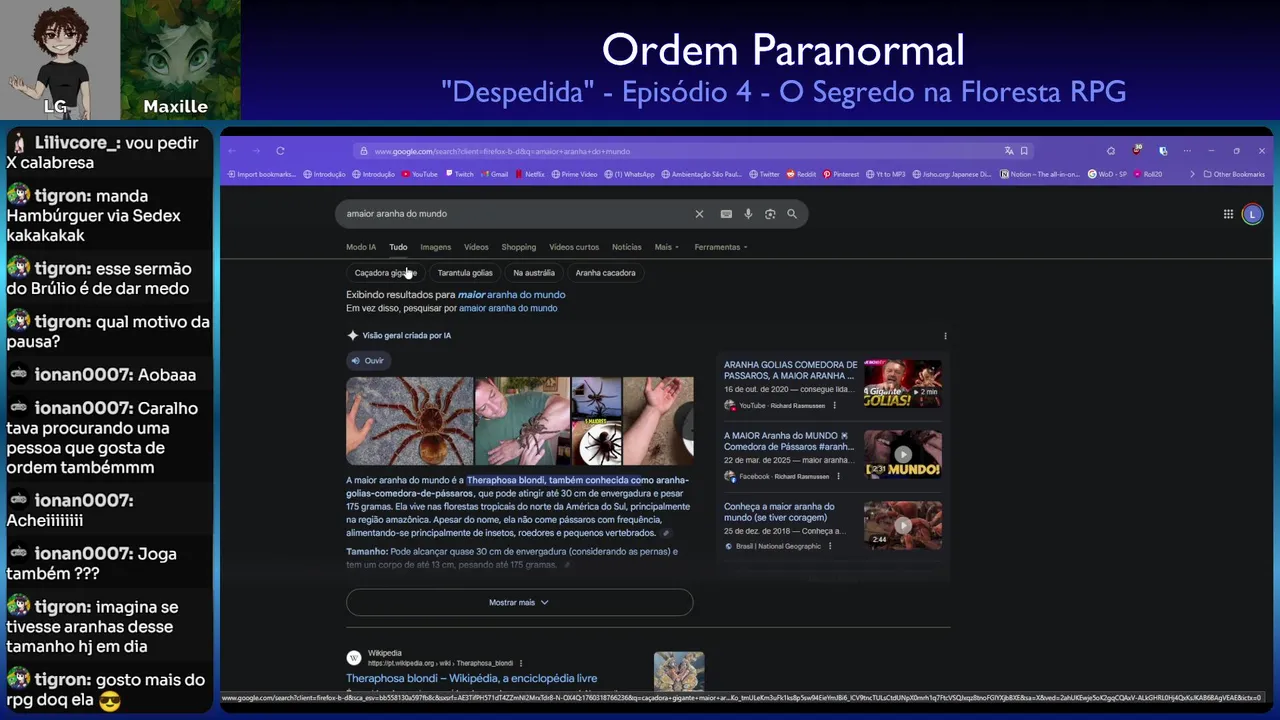Play the AI overview audio with Ouvir
Image resolution: width=1280 pixels, height=720 pixels.
(367, 361)
